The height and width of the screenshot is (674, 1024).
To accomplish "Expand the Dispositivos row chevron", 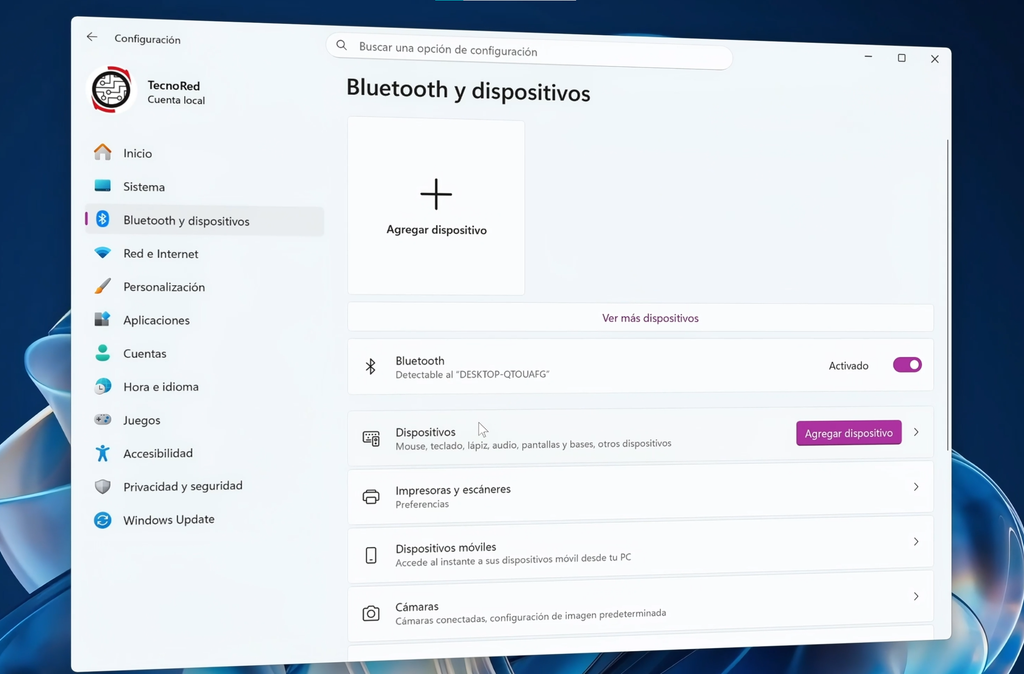I will pos(916,432).
